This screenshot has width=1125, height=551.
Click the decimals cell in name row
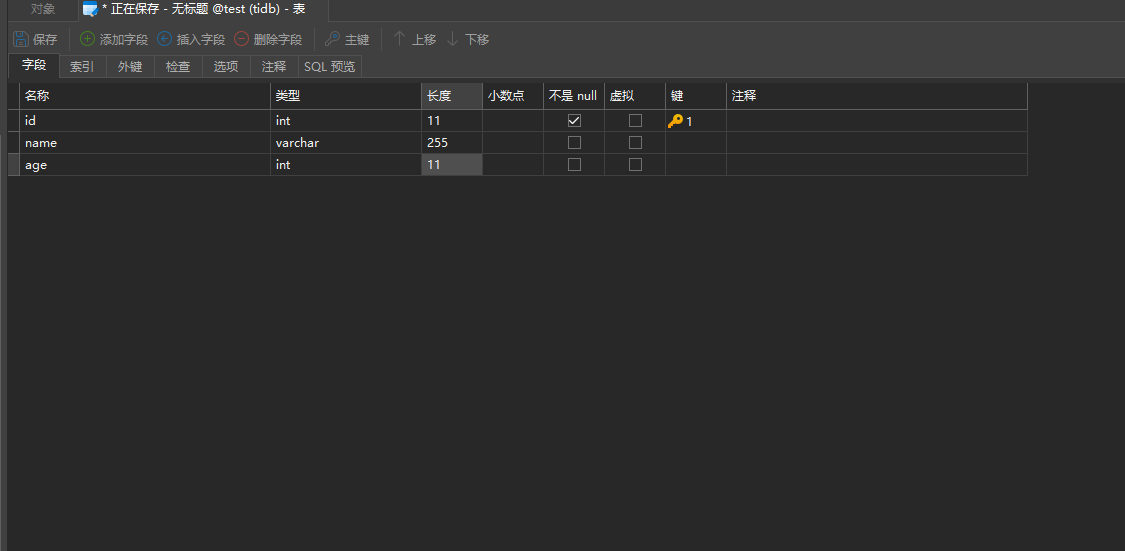point(513,143)
